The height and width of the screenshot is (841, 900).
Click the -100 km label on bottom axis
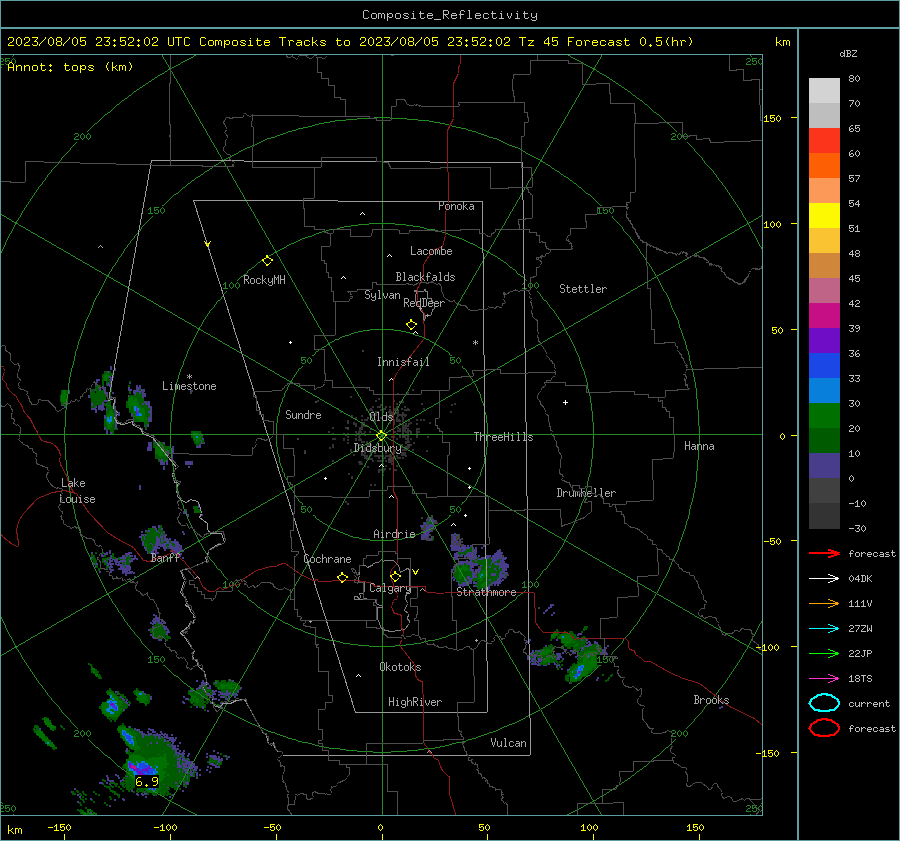pyautogui.click(x=165, y=827)
